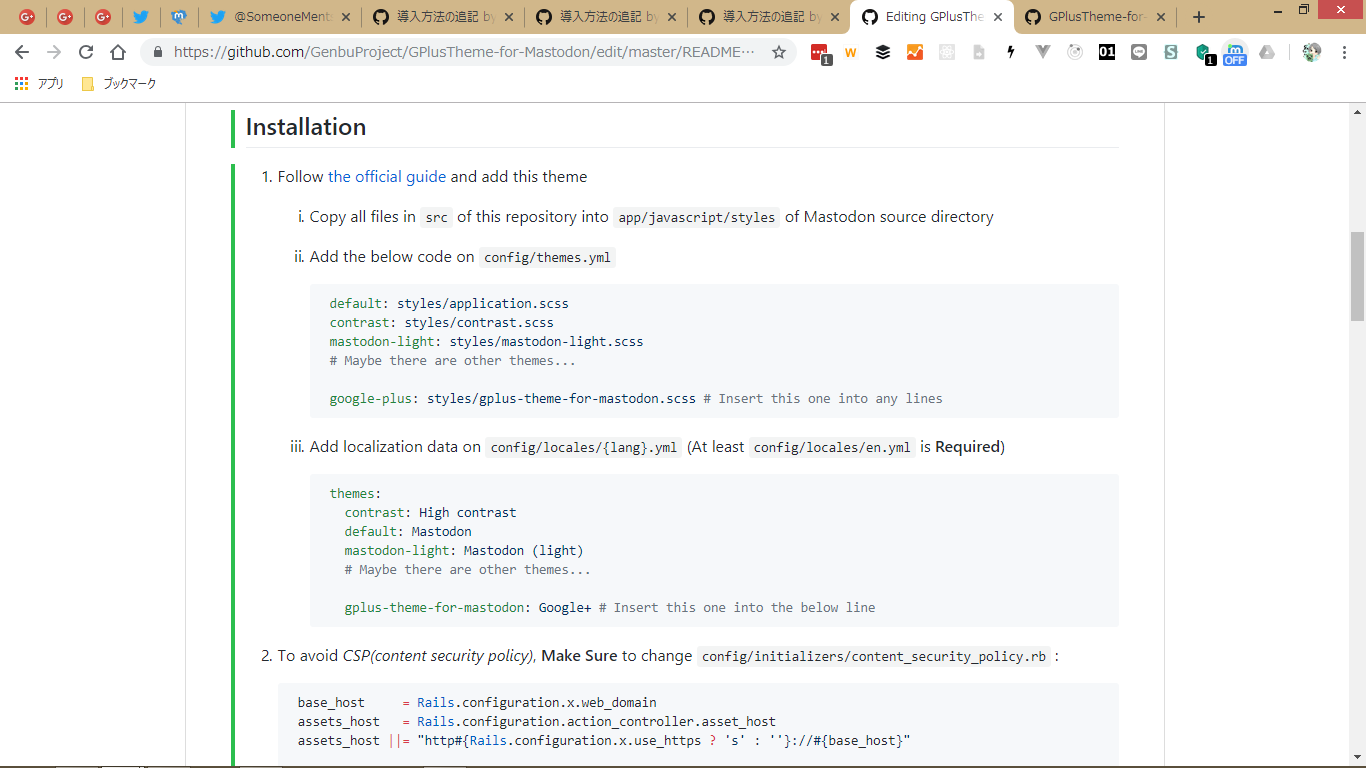Click the page's vertical scrollbar thumb
The width and height of the screenshot is (1366, 768).
pos(1357,276)
